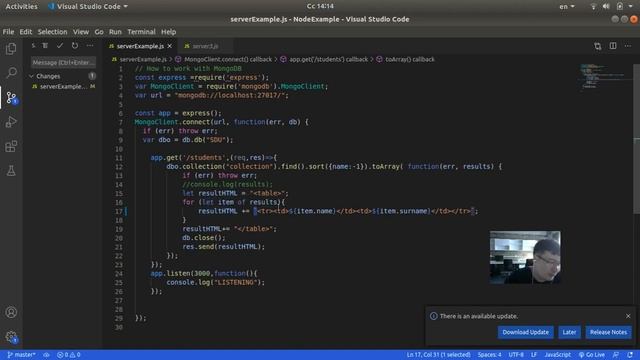Open the Source Control view icon
Image resolution: width=640 pixels, height=360 pixels.
(x=11, y=98)
